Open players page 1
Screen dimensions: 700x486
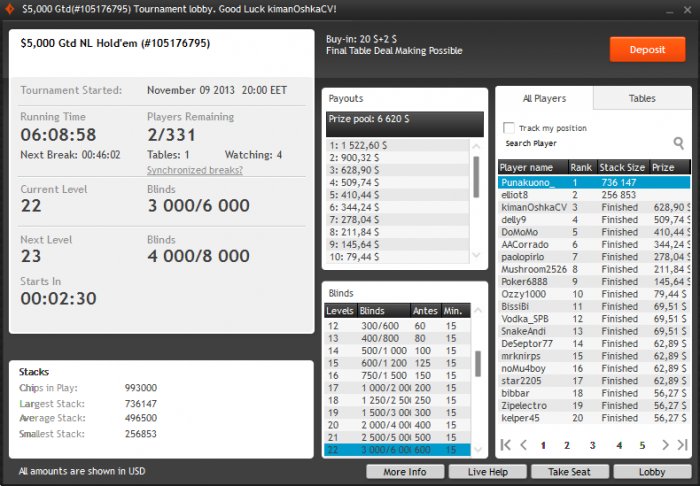543,445
